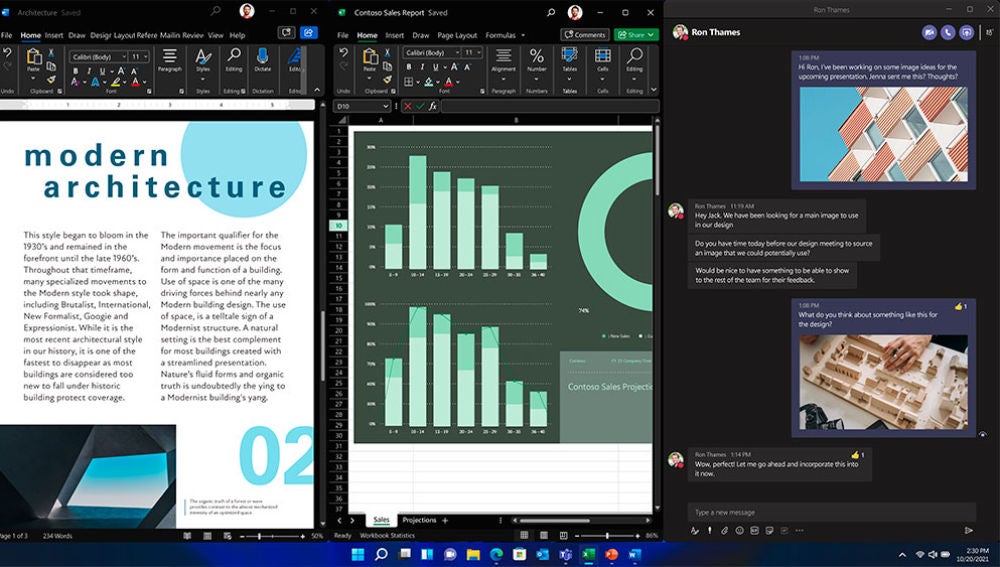Screen dimensions: 1000x567
Task: Click Editing magnifier icon in Word ribbon
Action: pos(234,56)
